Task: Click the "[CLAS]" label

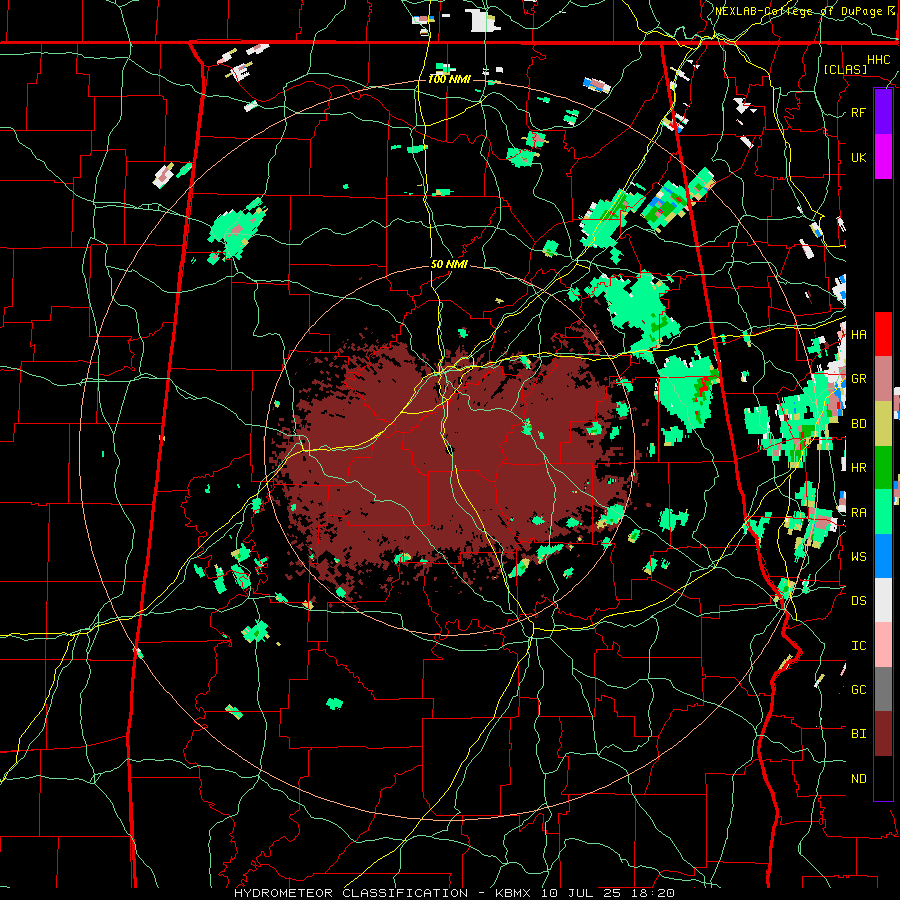Action: tap(845, 69)
